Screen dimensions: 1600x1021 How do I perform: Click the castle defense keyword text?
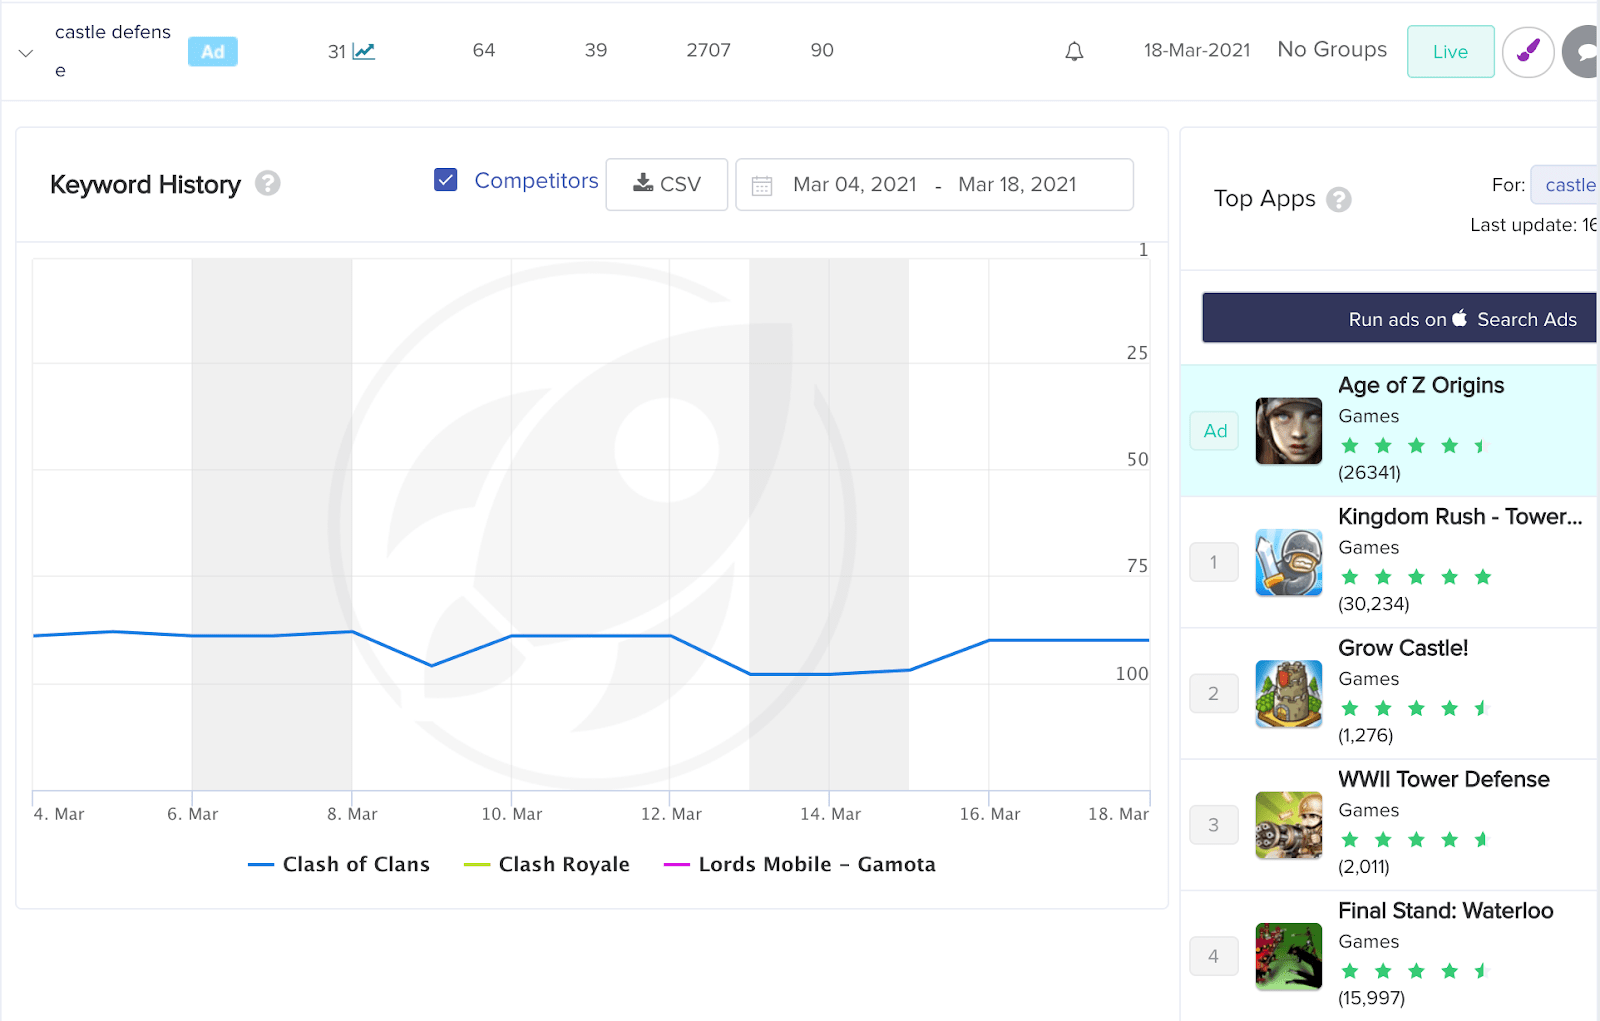pyautogui.click(x=113, y=51)
